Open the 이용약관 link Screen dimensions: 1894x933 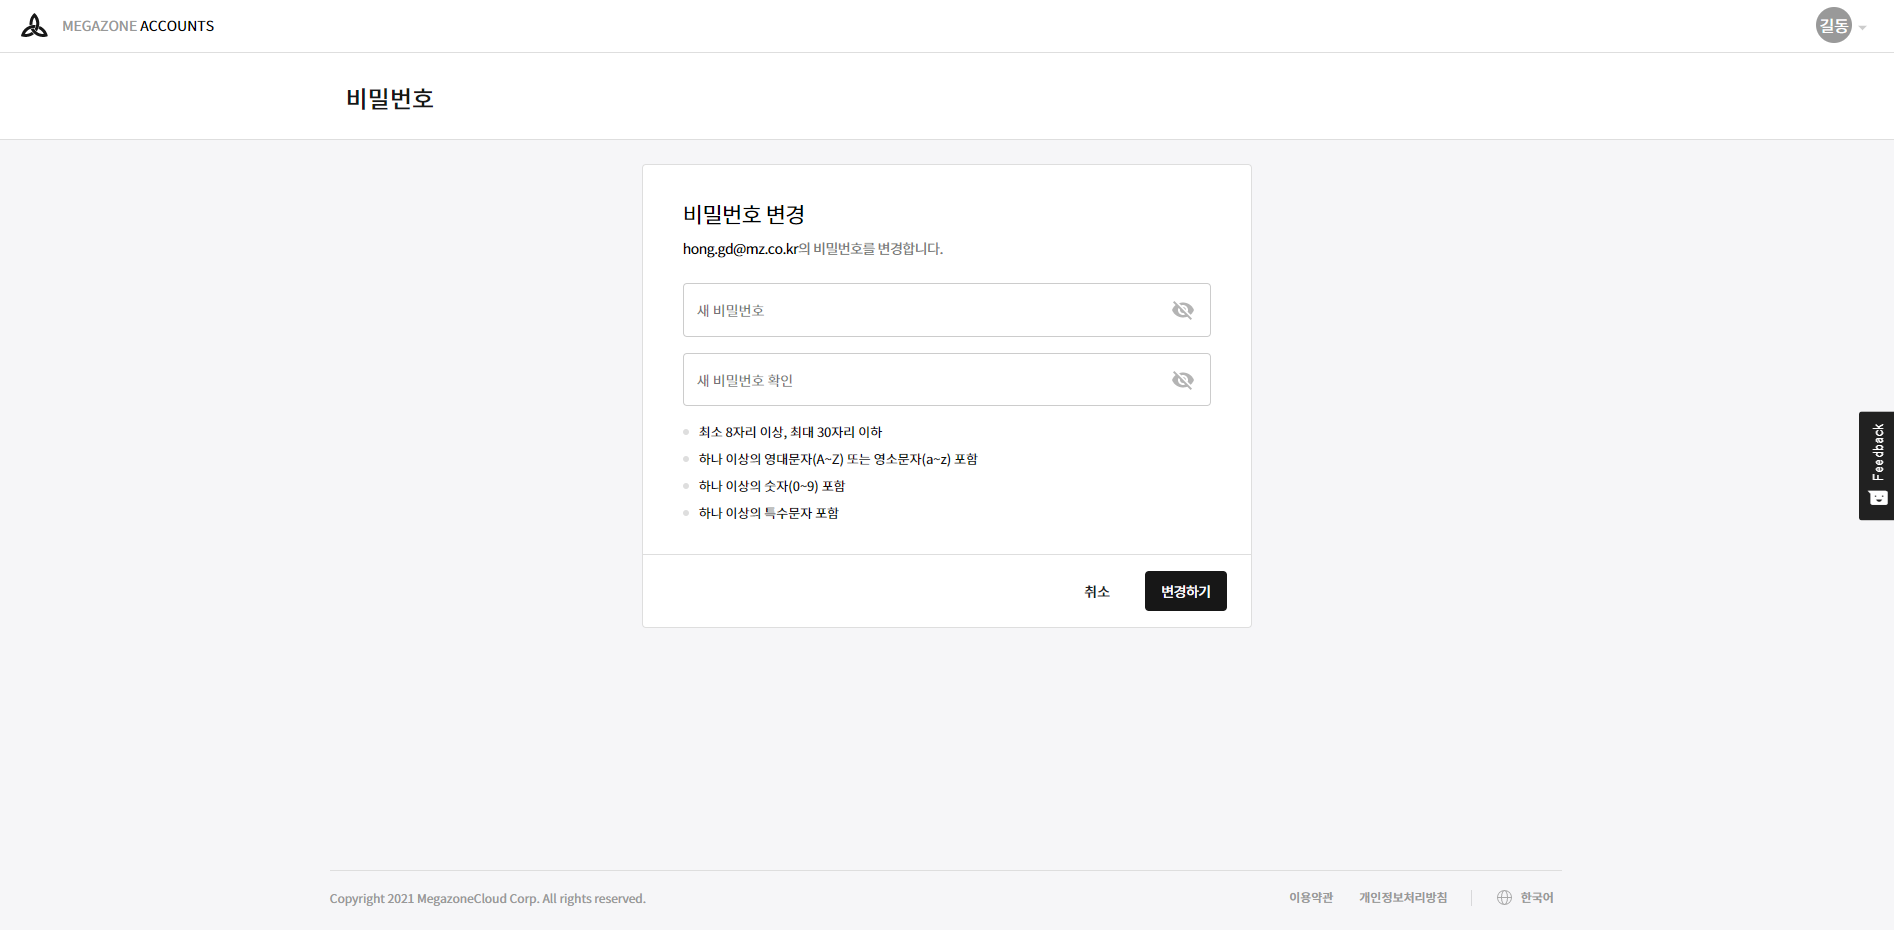pos(1311,898)
